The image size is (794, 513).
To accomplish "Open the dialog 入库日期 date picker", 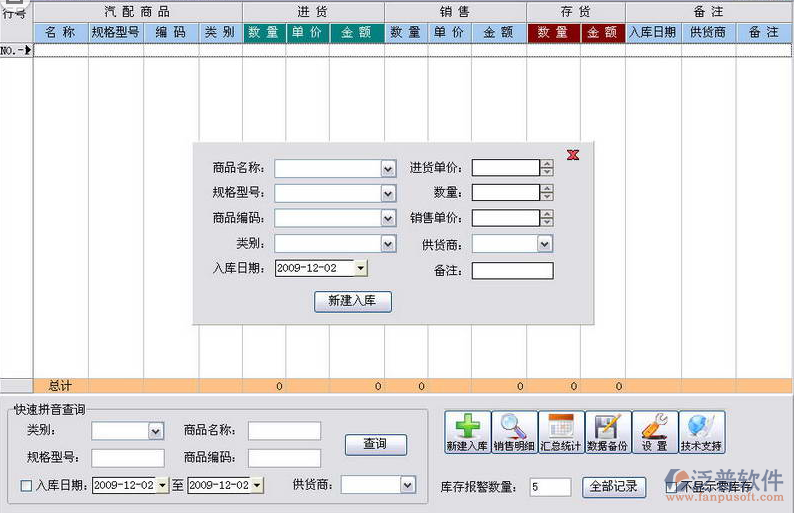I will (360, 268).
